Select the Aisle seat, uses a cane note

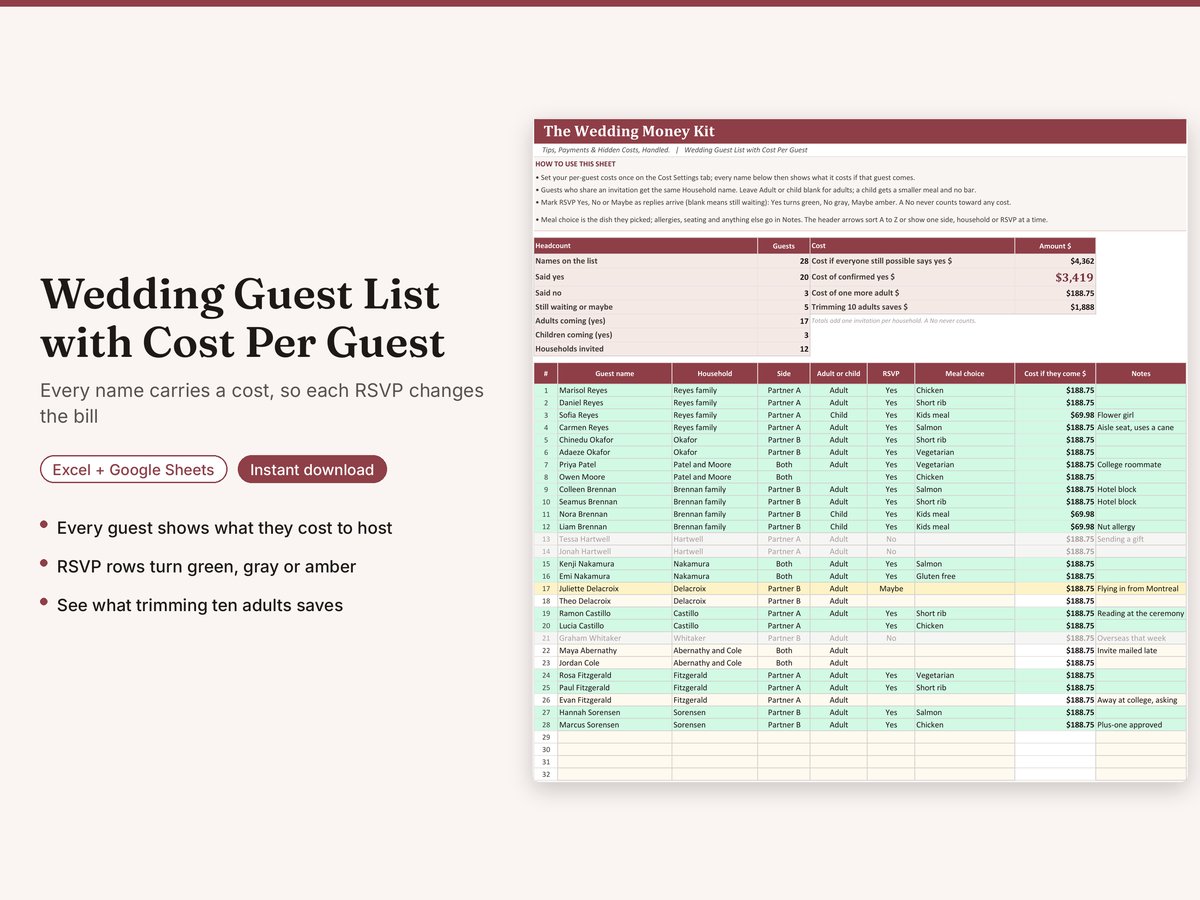pyautogui.click(x=1135, y=427)
